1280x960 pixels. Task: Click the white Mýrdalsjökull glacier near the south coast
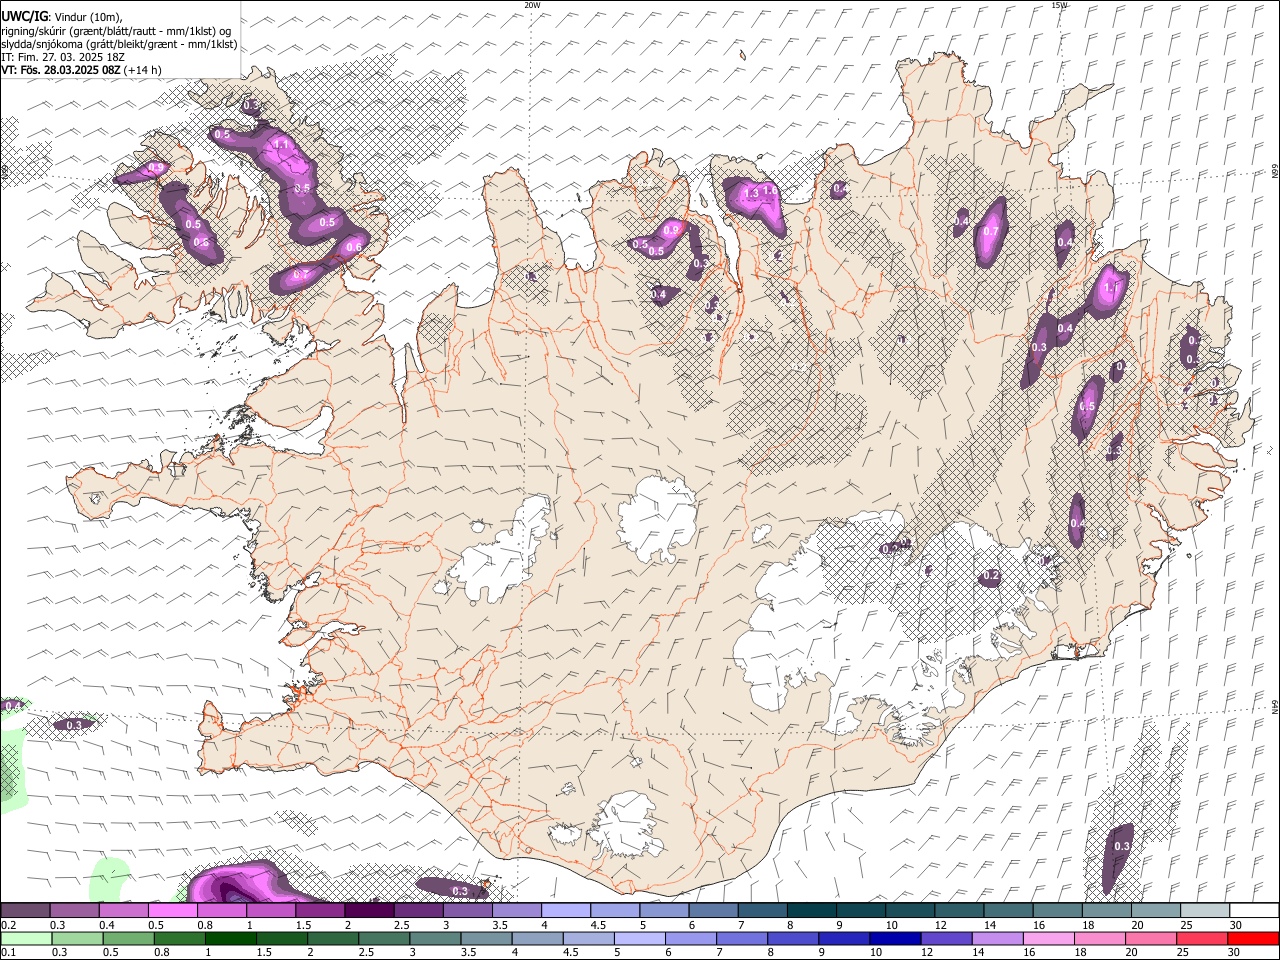[627, 825]
